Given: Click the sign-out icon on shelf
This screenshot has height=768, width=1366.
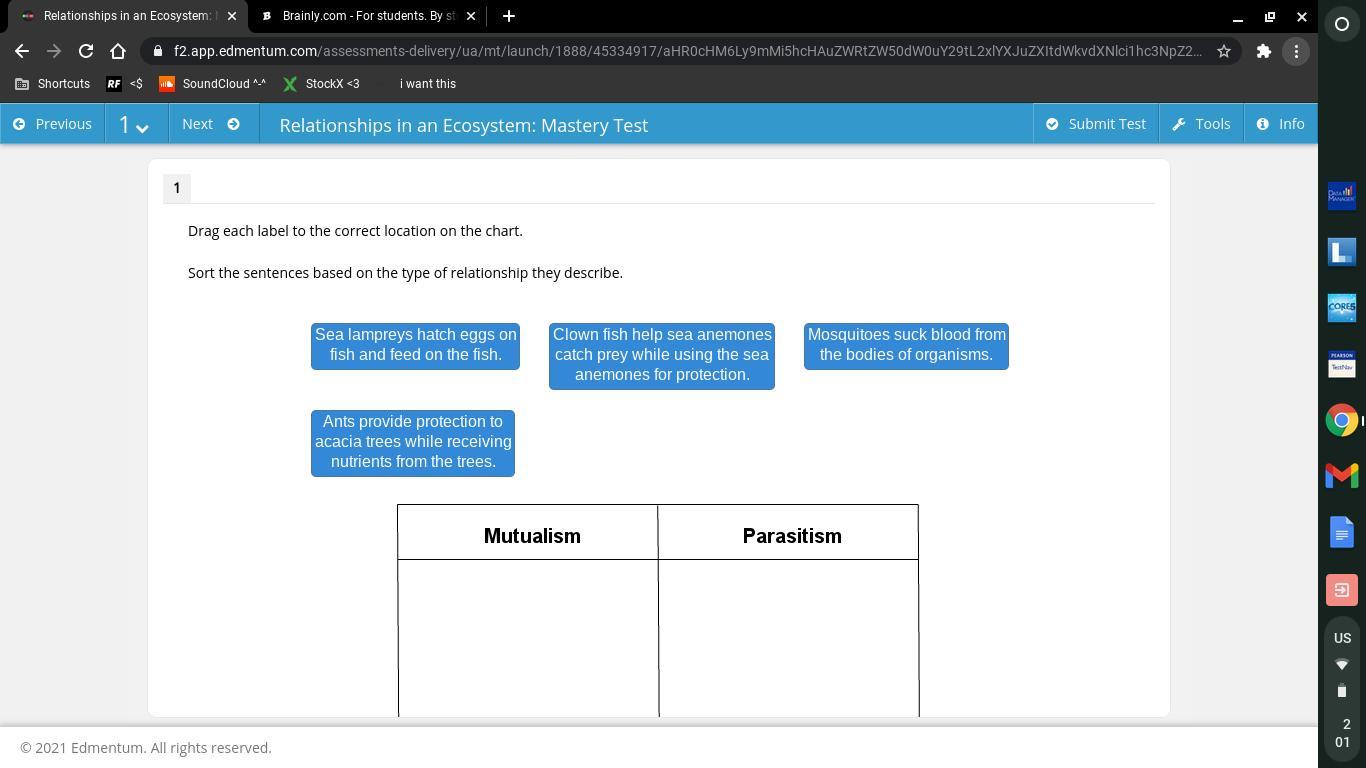Looking at the screenshot, I should (1342, 589).
